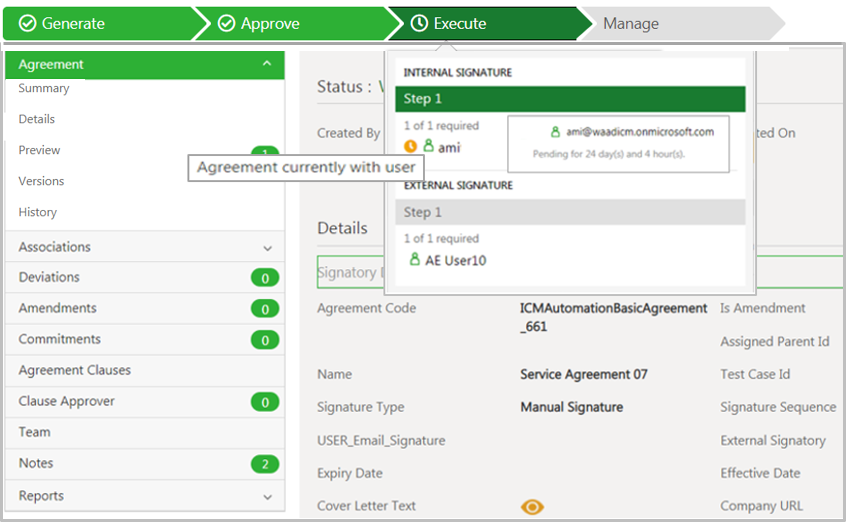Screen dimensions: 849x526
Task: Select External Signature Step 1 header
Action: 570,212
